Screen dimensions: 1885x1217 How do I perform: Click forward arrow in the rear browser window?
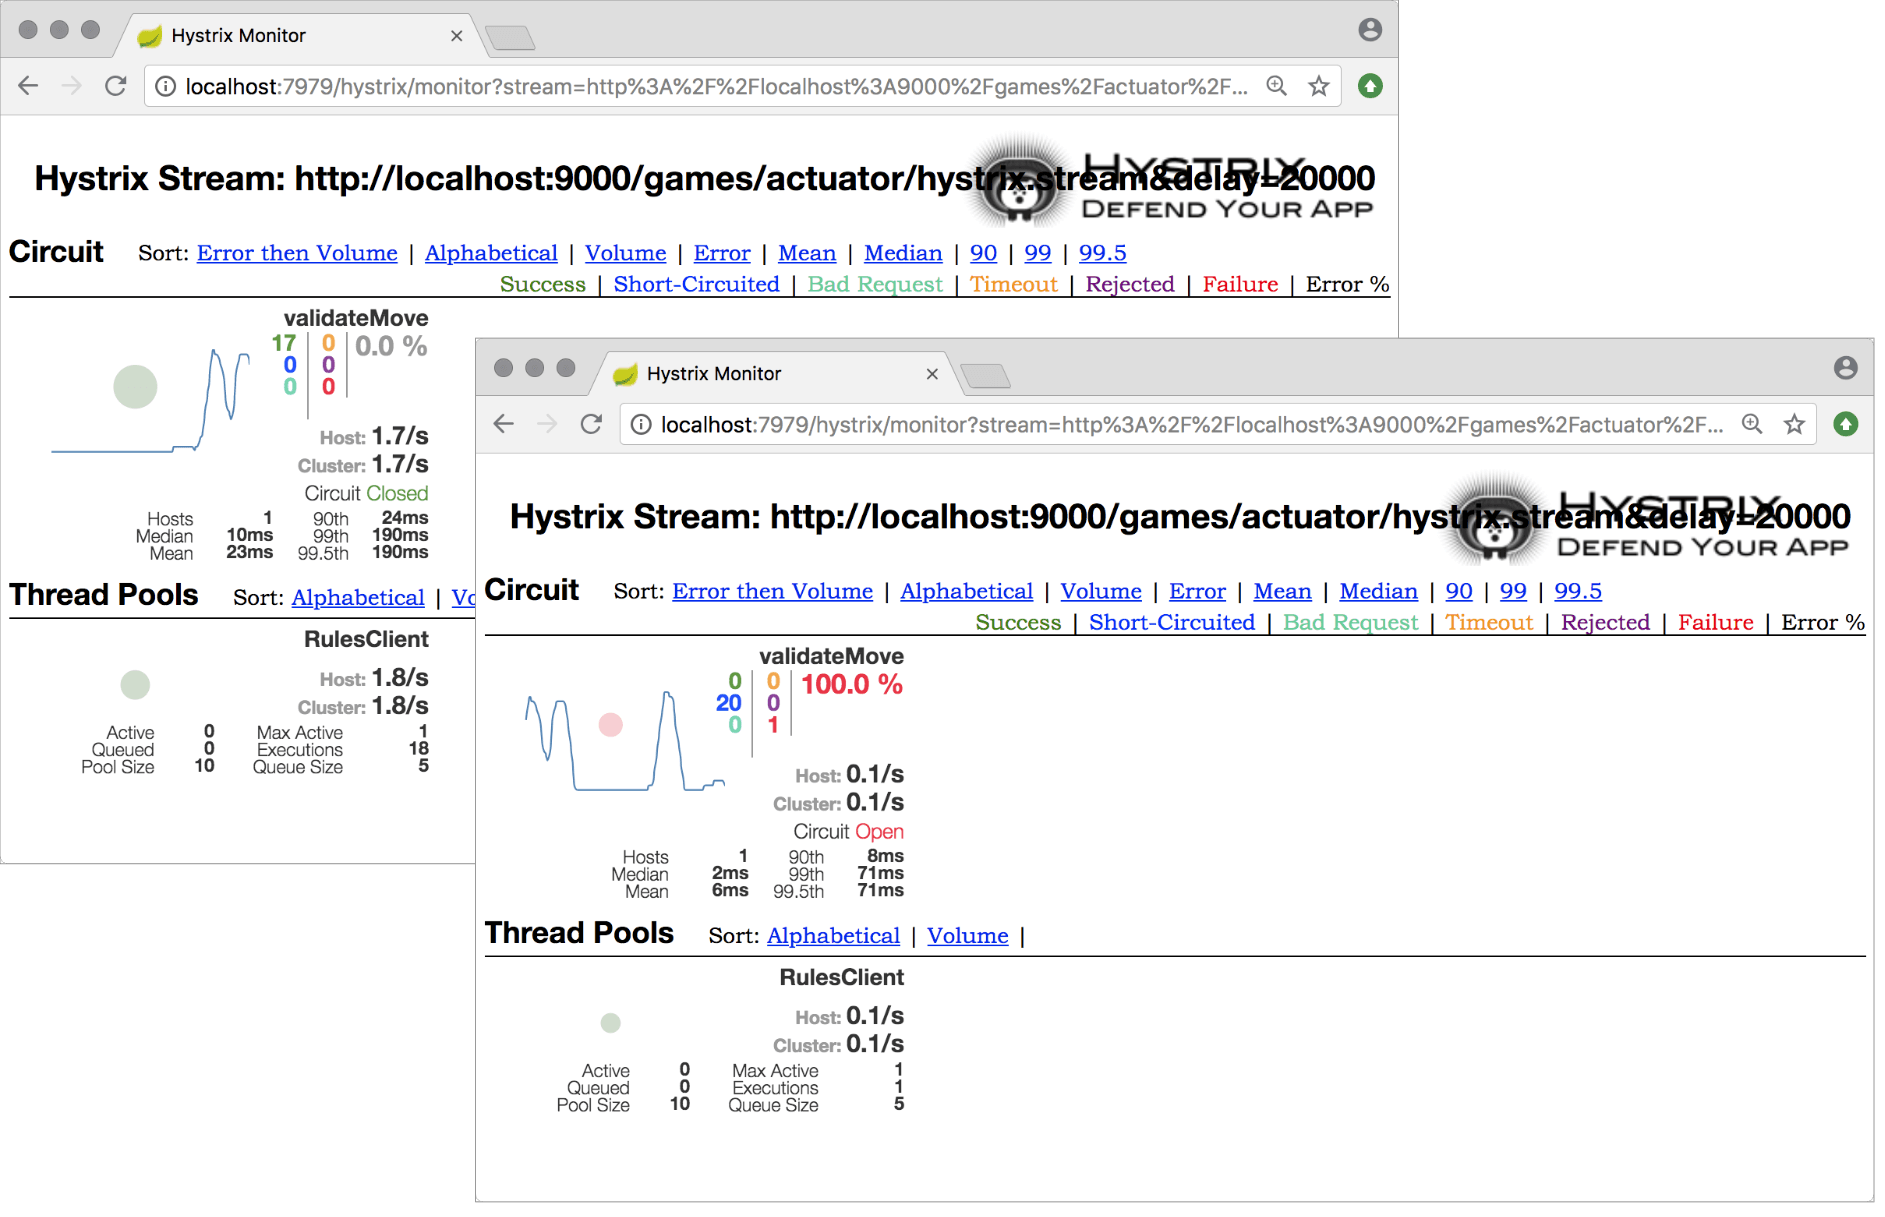[72, 86]
